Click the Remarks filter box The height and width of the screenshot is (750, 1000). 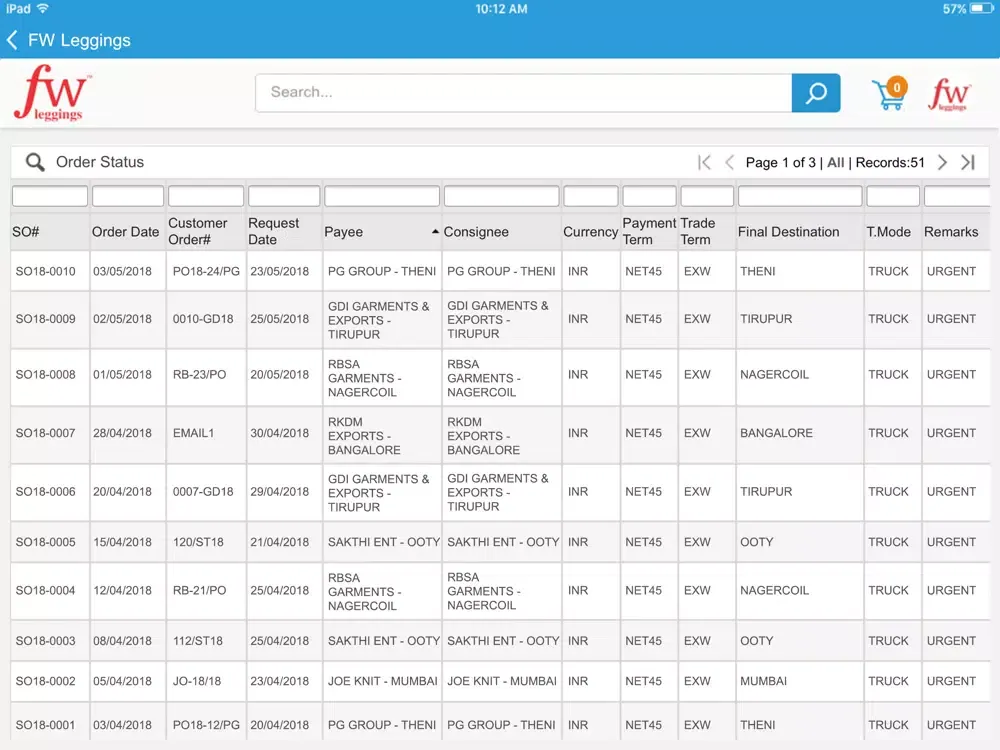coord(957,196)
